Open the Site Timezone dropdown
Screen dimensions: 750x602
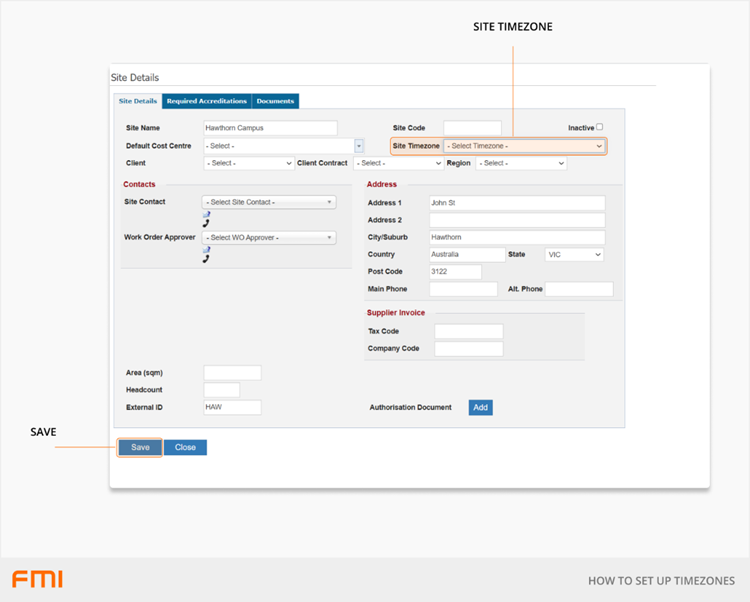[524, 146]
